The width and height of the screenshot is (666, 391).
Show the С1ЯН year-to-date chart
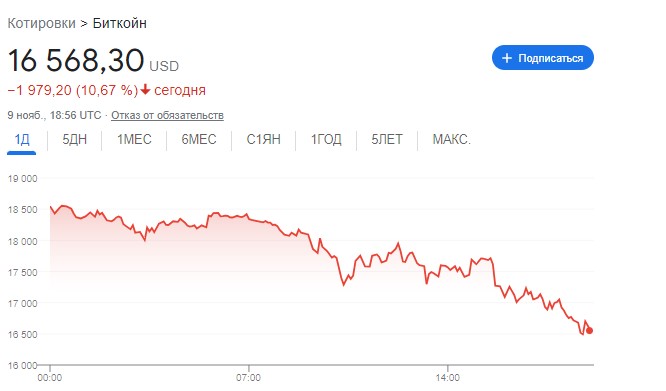263,139
